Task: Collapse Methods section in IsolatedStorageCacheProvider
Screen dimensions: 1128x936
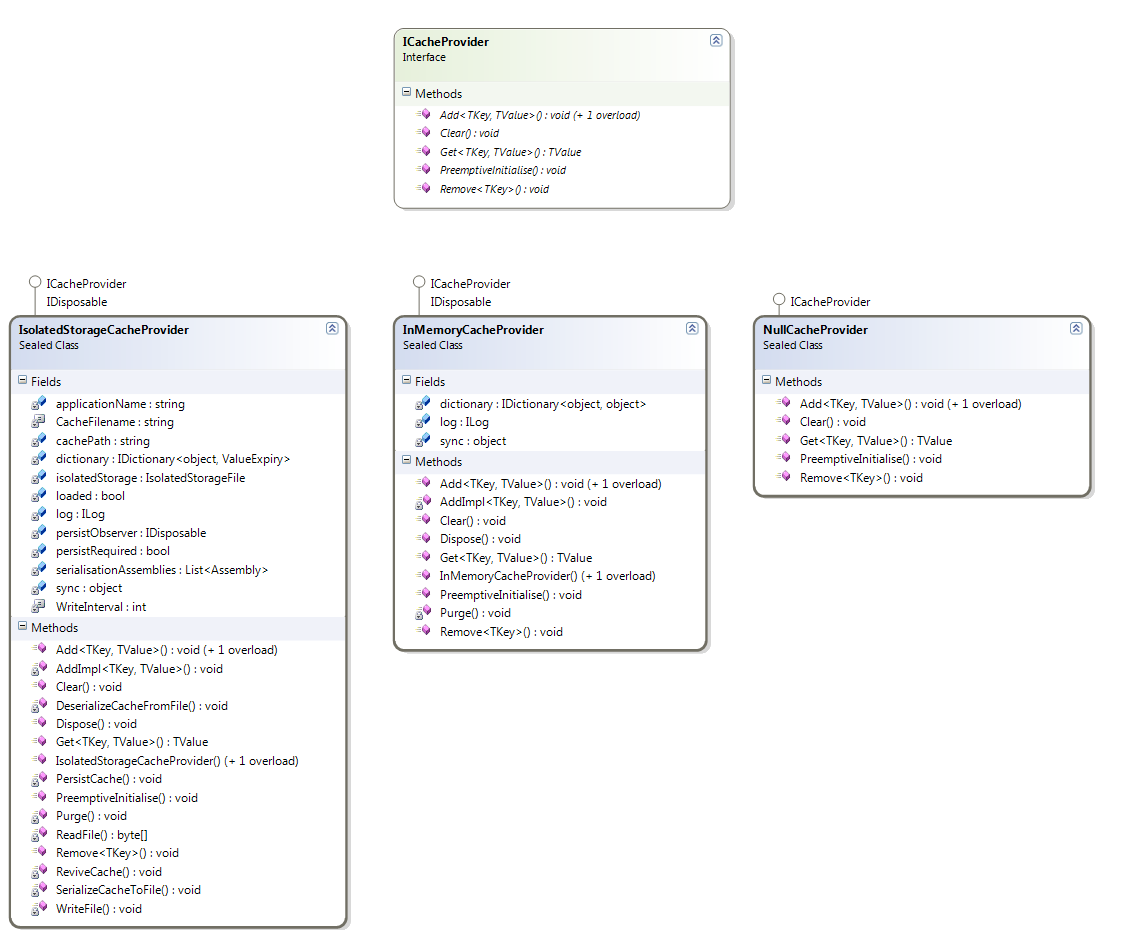Action: coord(22,626)
